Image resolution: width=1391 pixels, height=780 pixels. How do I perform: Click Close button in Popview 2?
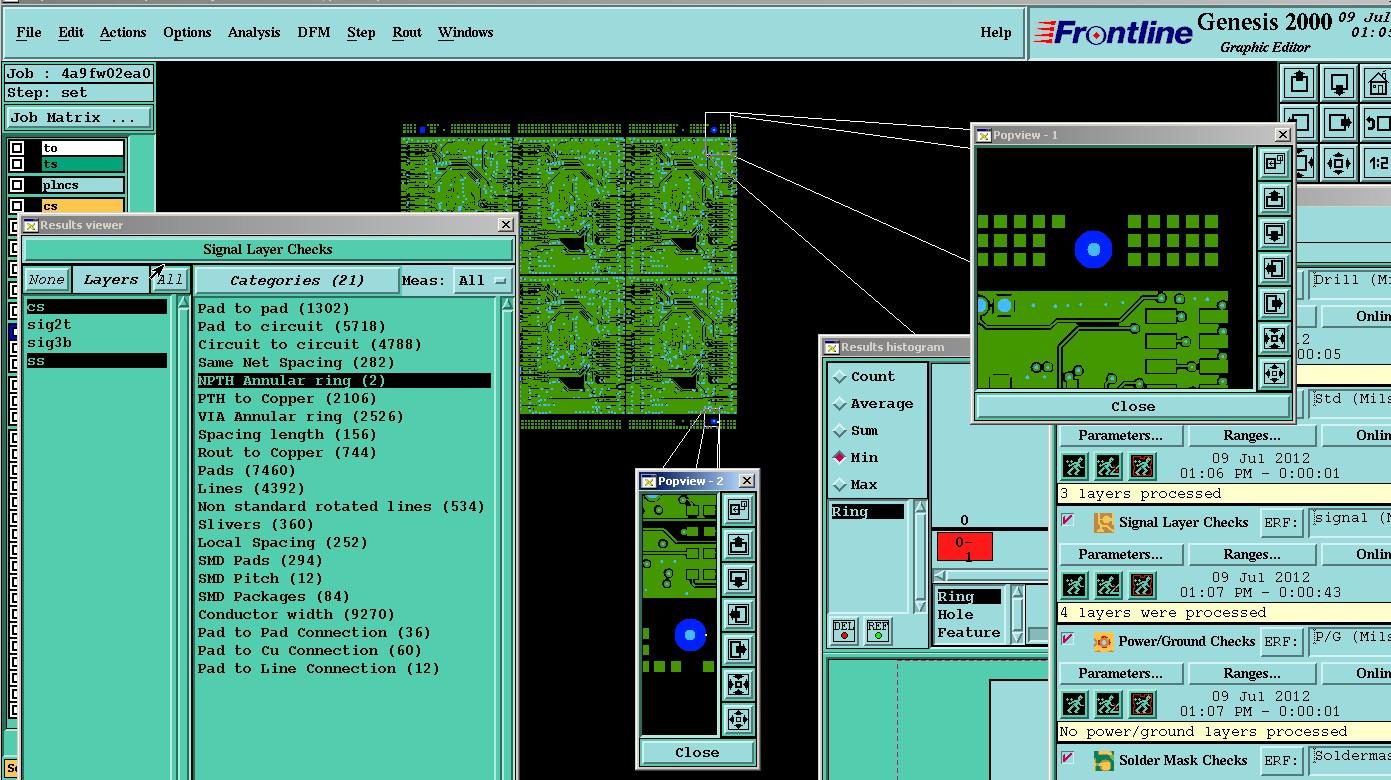point(697,752)
